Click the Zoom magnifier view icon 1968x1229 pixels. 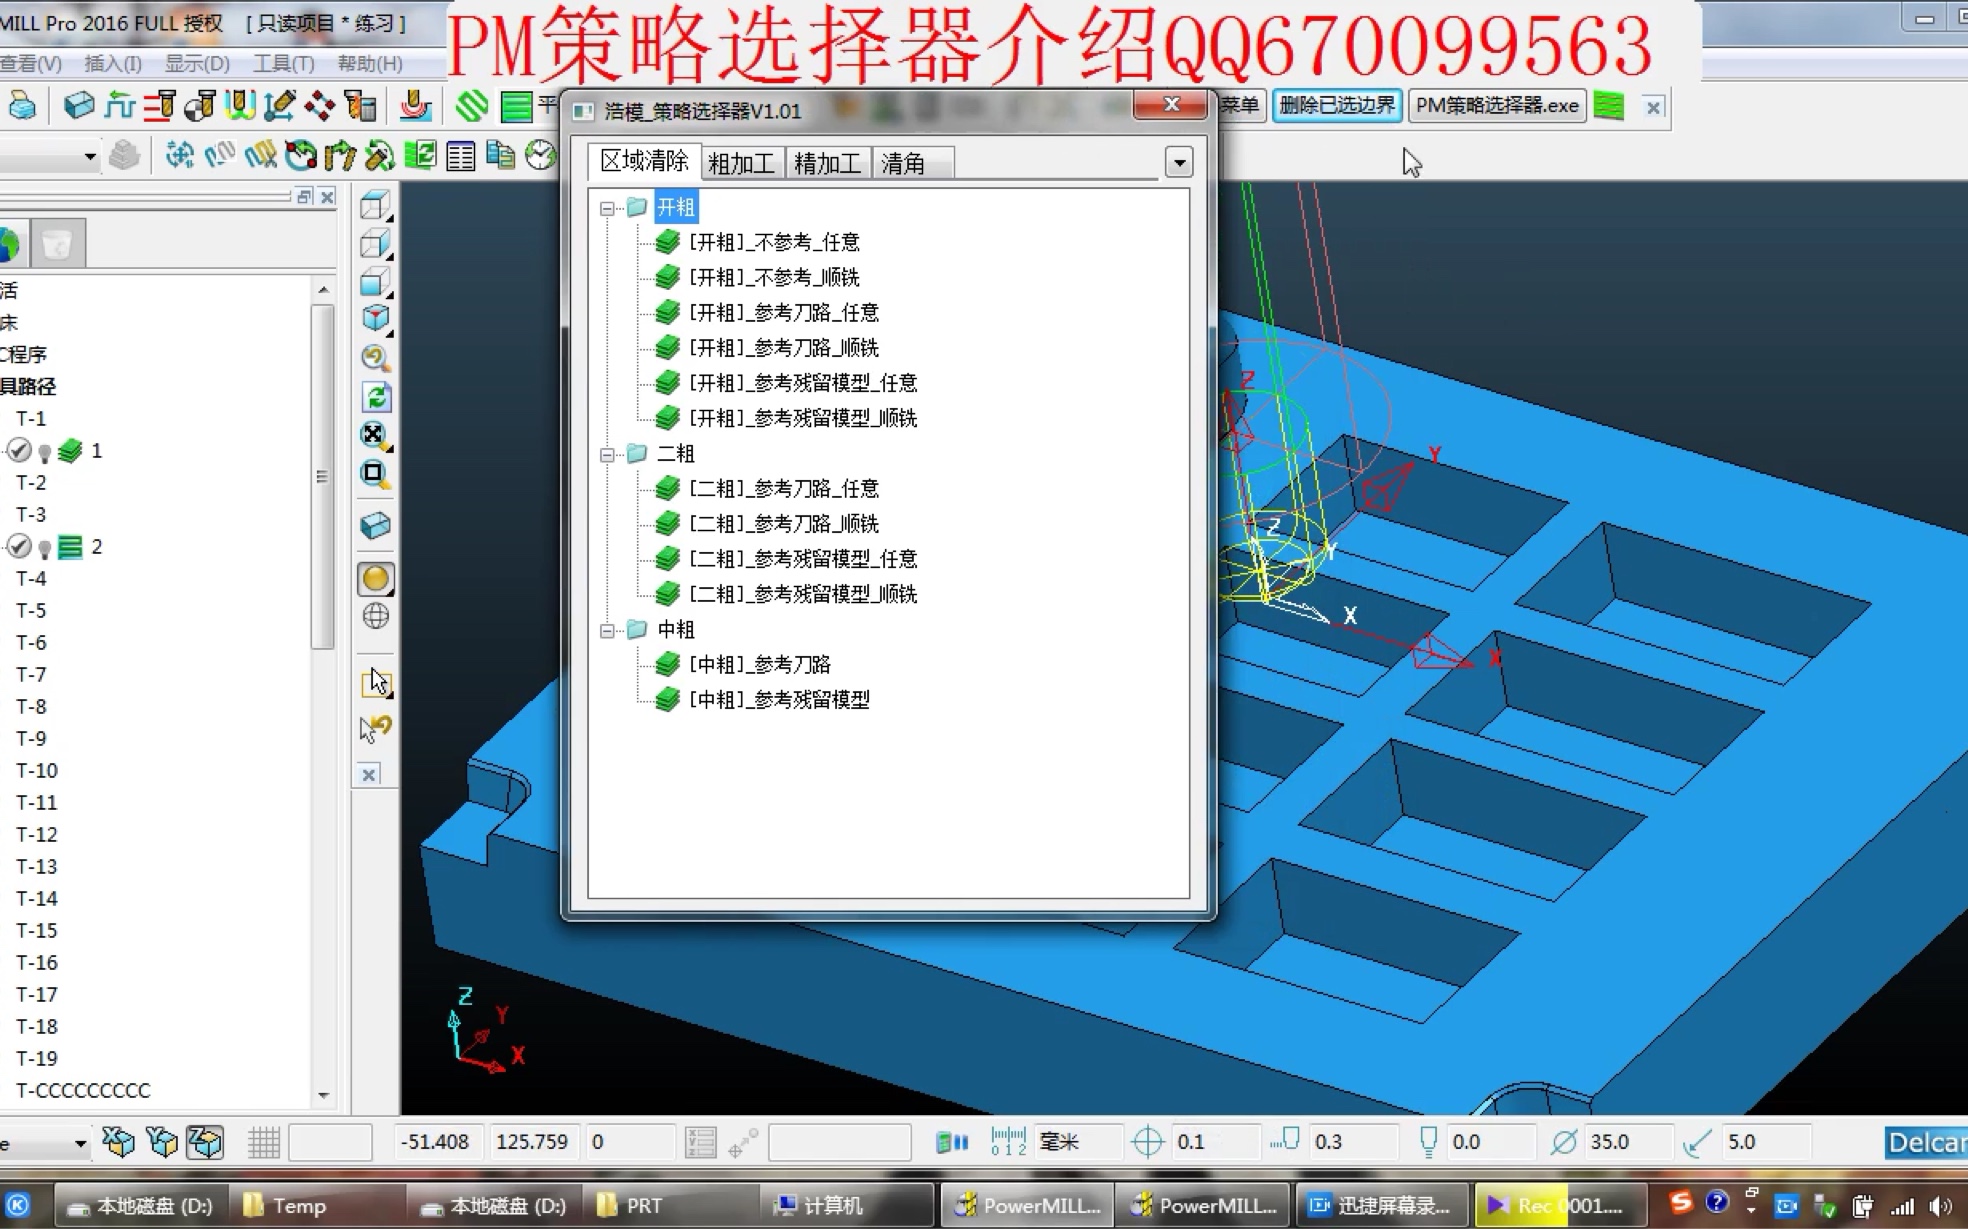click(x=375, y=358)
